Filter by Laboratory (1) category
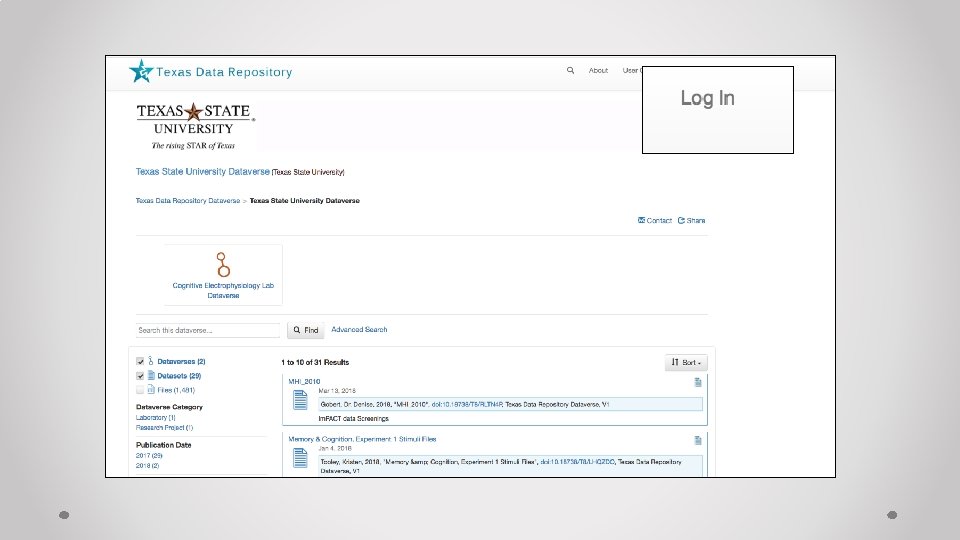Screen dimensions: 960x540 pyautogui.click(x=156, y=418)
